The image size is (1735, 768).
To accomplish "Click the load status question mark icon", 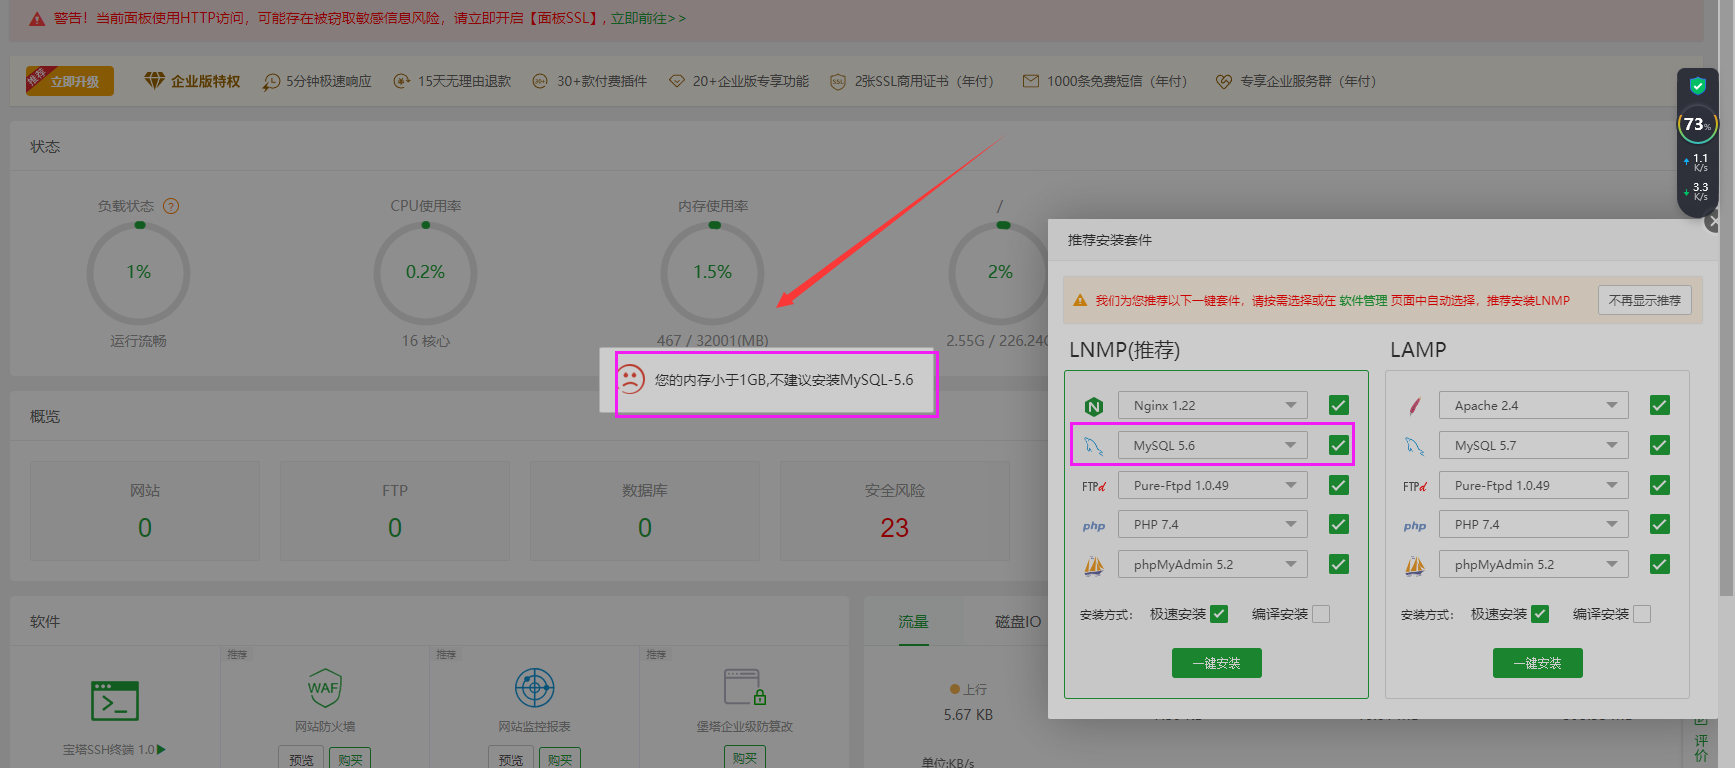I will [x=171, y=206].
